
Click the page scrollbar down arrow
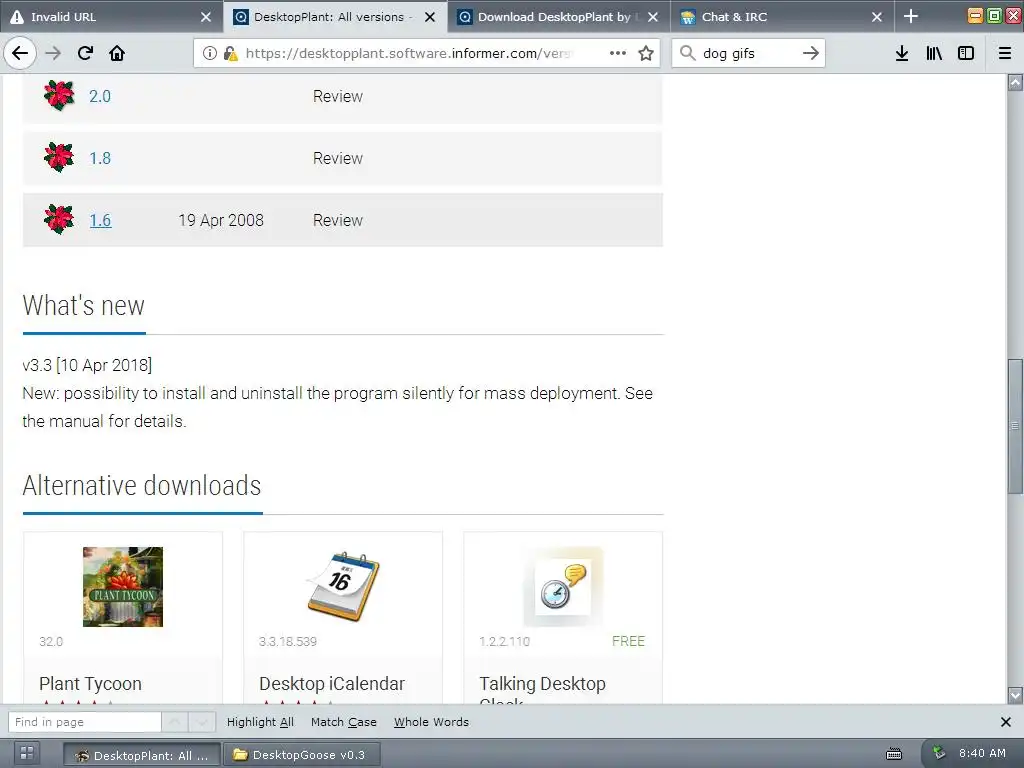(x=1015, y=694)
